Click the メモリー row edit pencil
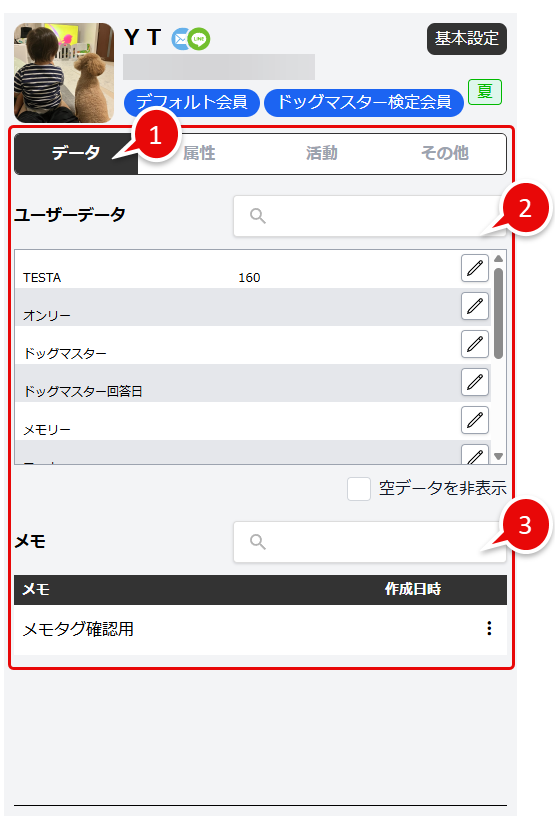This screenshot has width=555, height=817. tap(474, 420)
